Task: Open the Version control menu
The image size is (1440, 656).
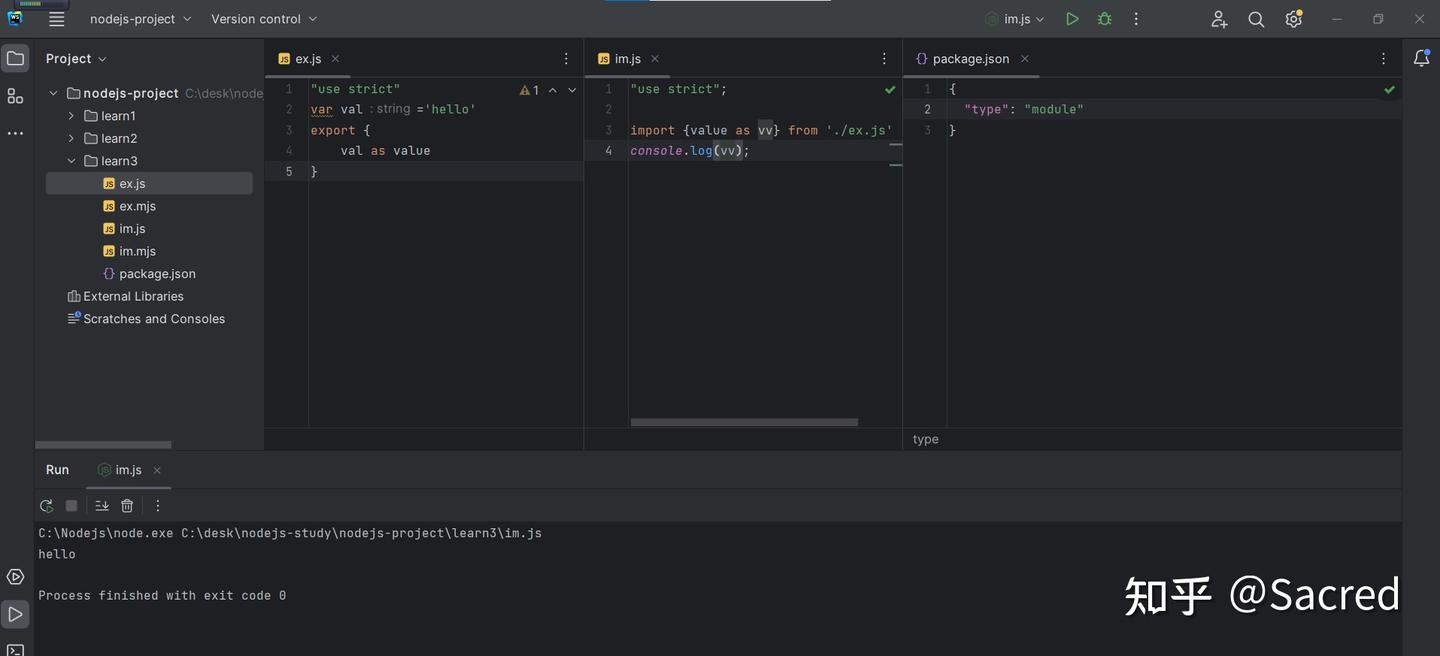Action: click(x=264, y=19)
